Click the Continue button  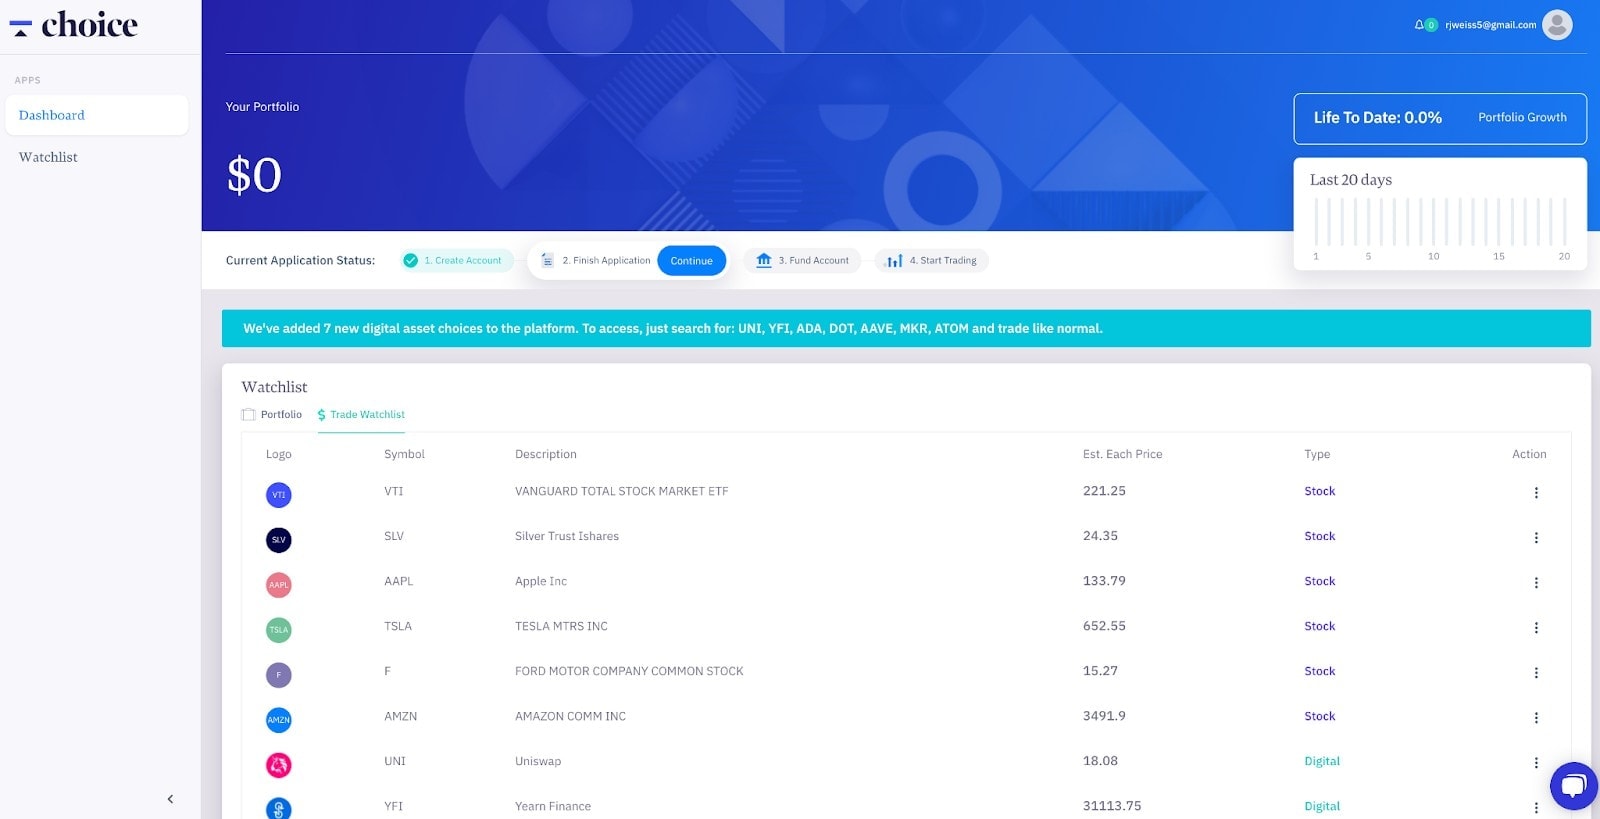(x=691, y=261)
